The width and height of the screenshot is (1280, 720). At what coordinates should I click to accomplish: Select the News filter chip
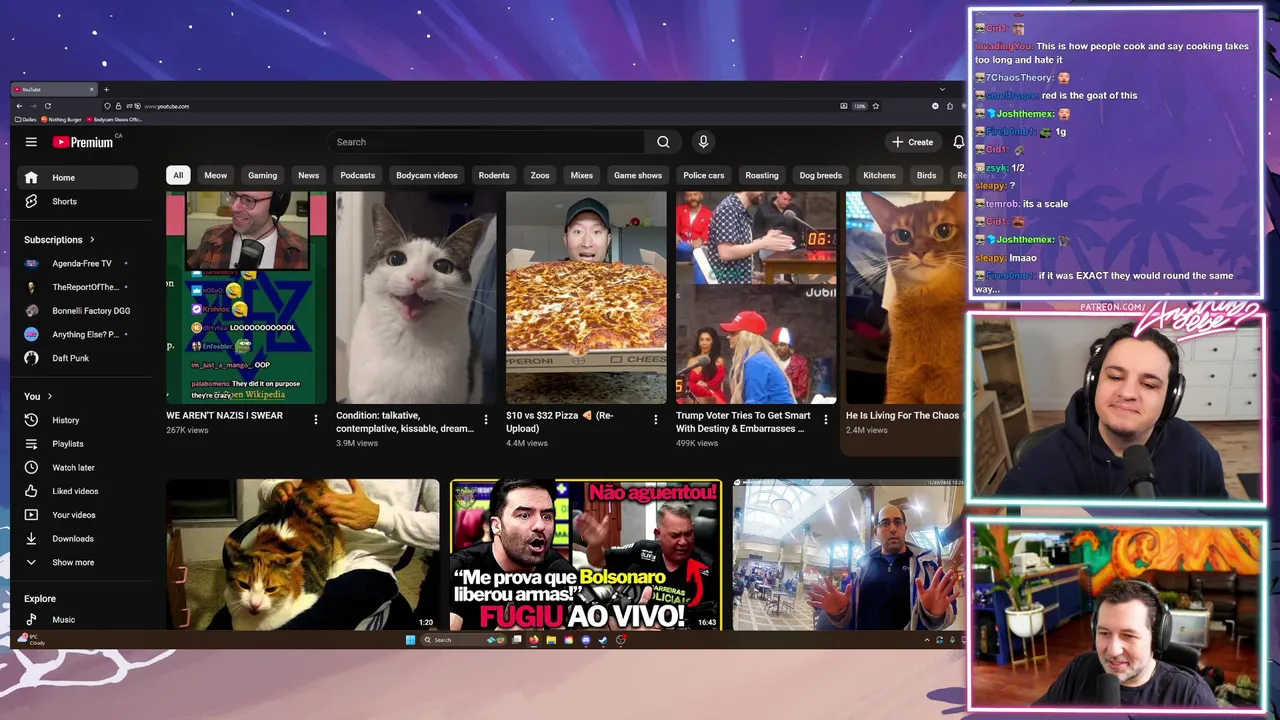309,175
